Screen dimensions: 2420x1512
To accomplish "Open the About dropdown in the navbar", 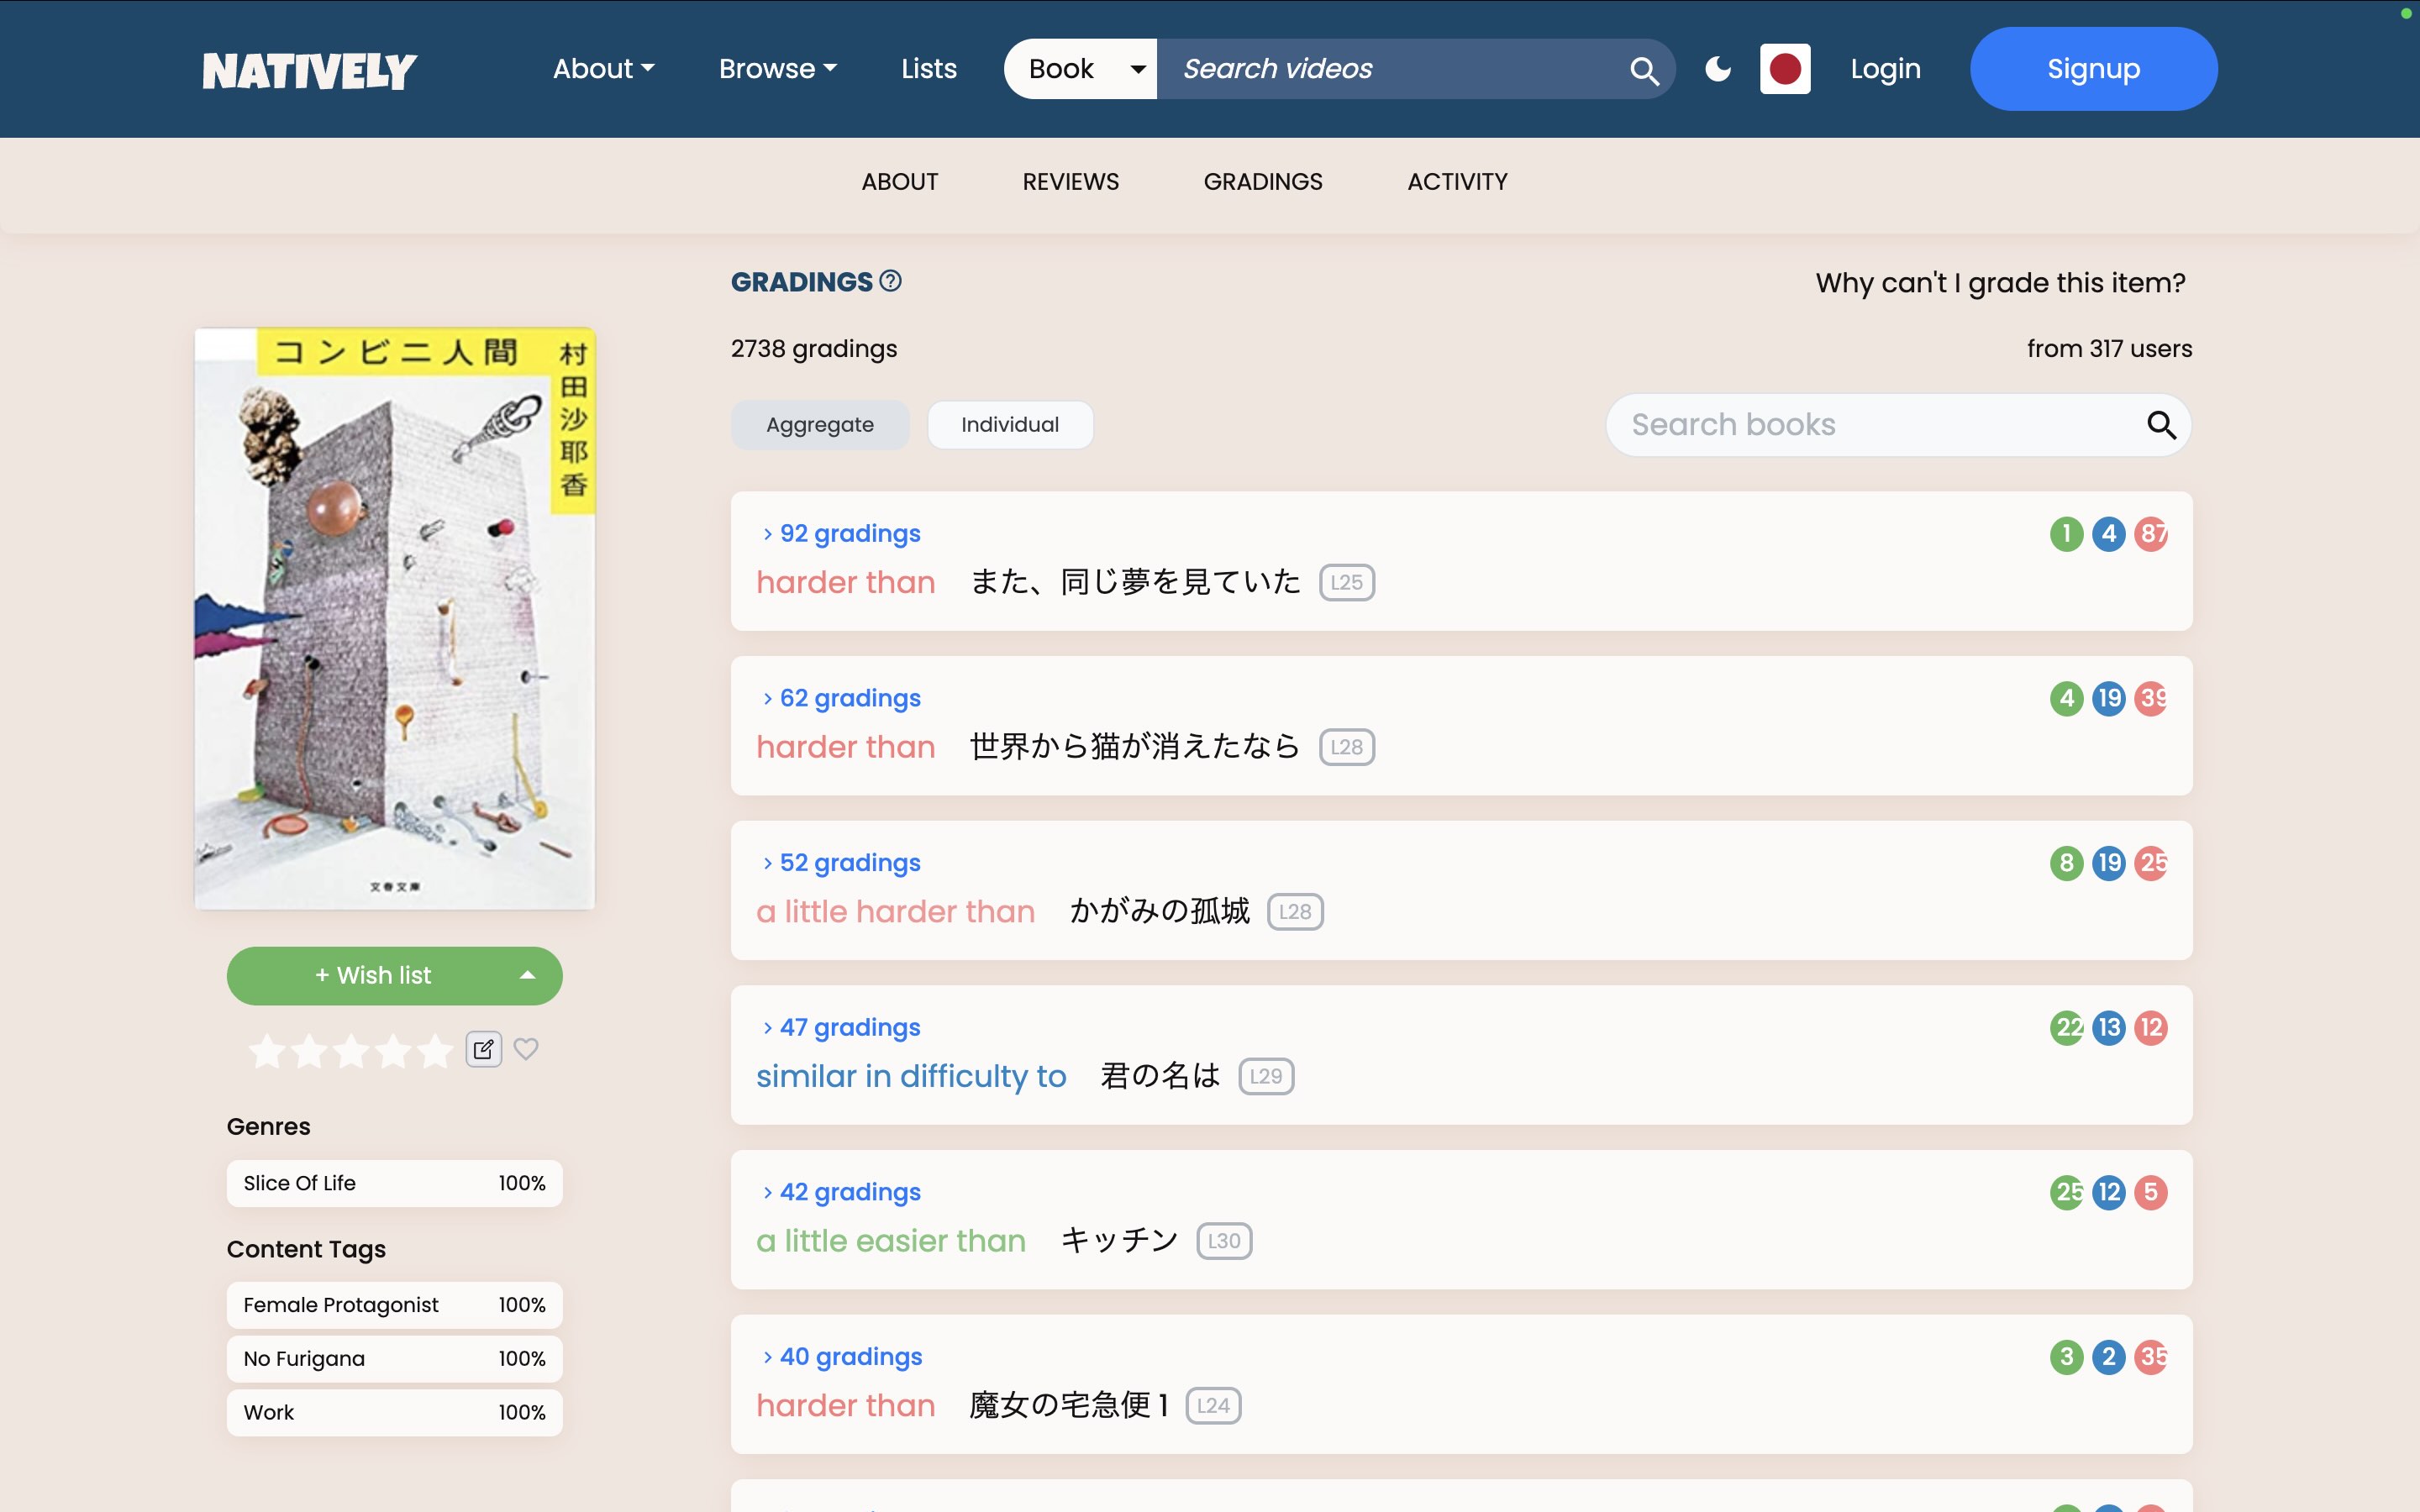I will 604,68.
